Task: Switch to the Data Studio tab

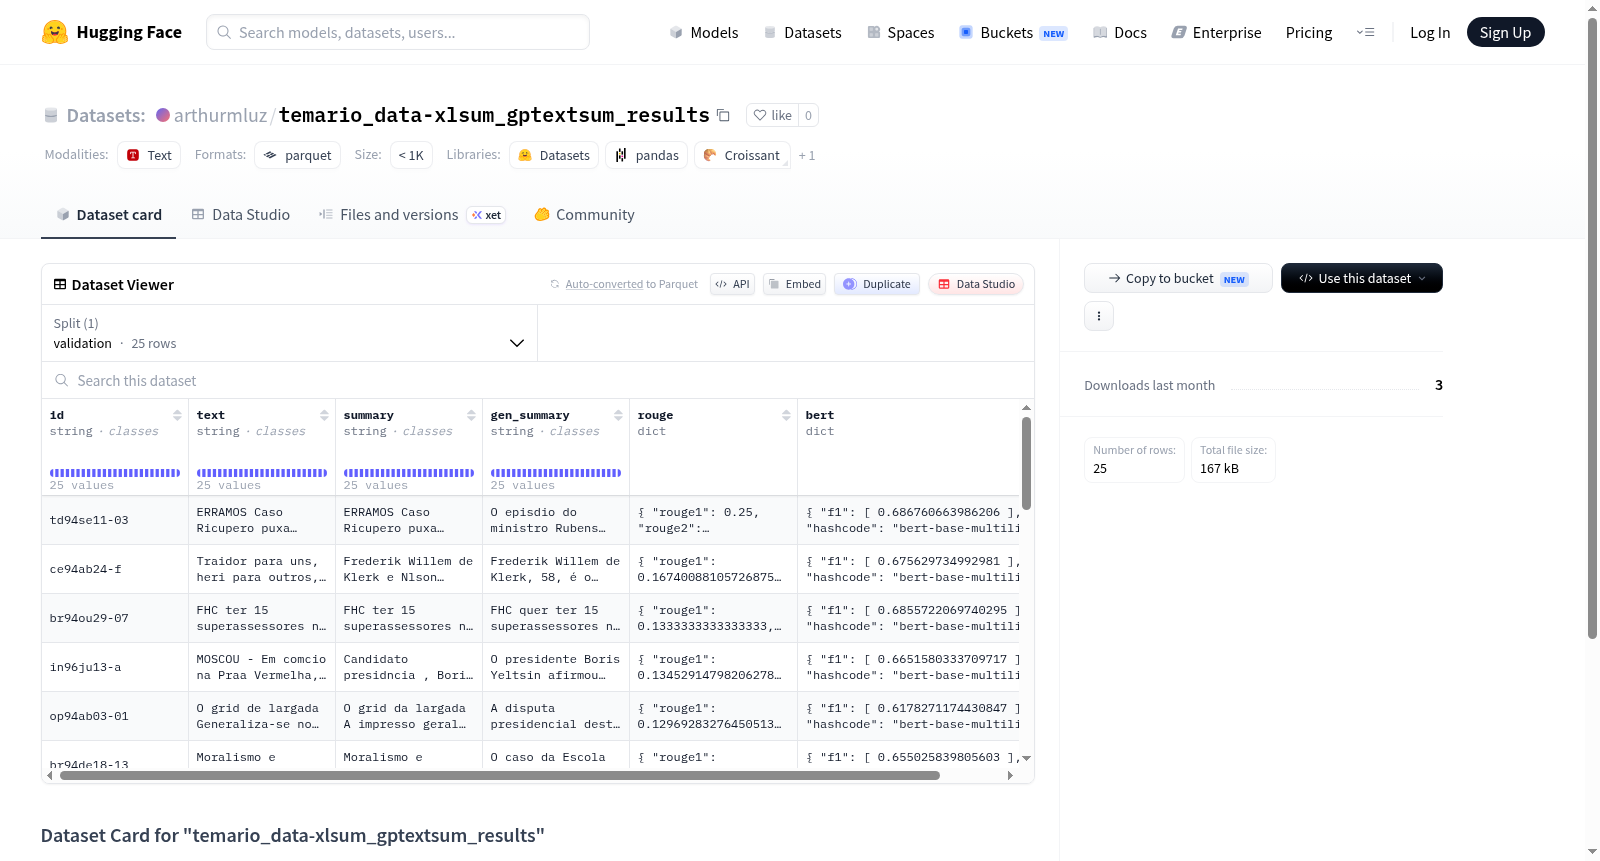Action: [241, 215]
